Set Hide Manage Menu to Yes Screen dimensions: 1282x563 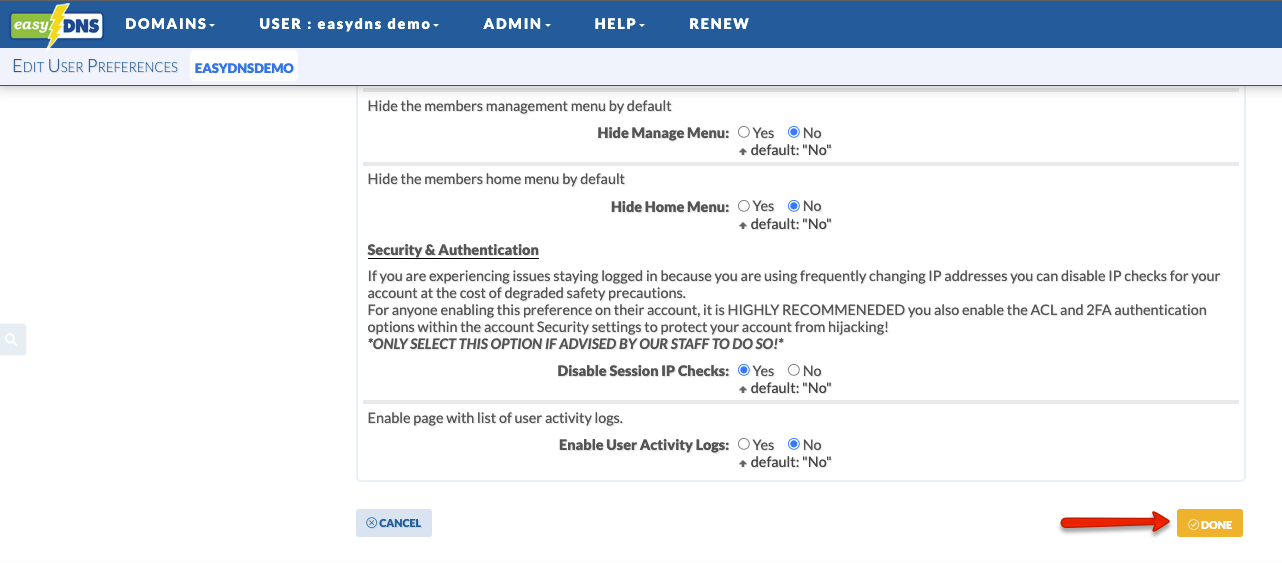tap(744, 132)
